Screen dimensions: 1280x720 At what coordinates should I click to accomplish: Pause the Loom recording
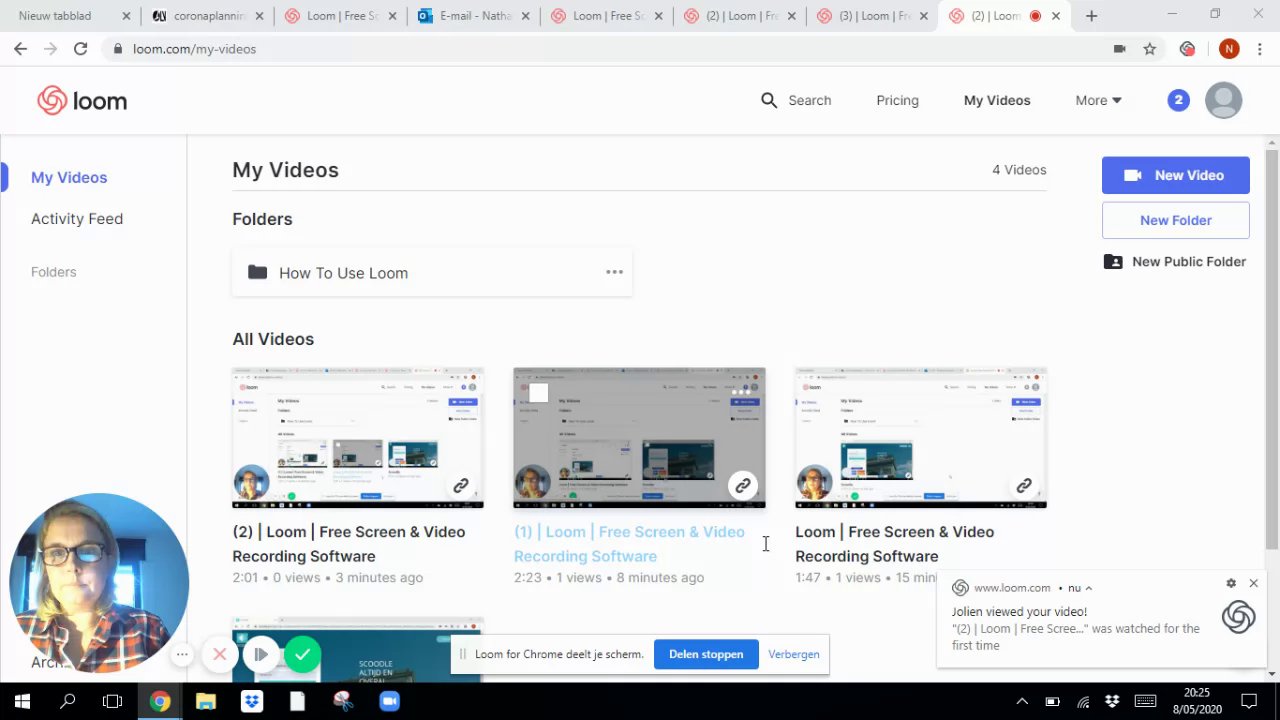point(260,654)
